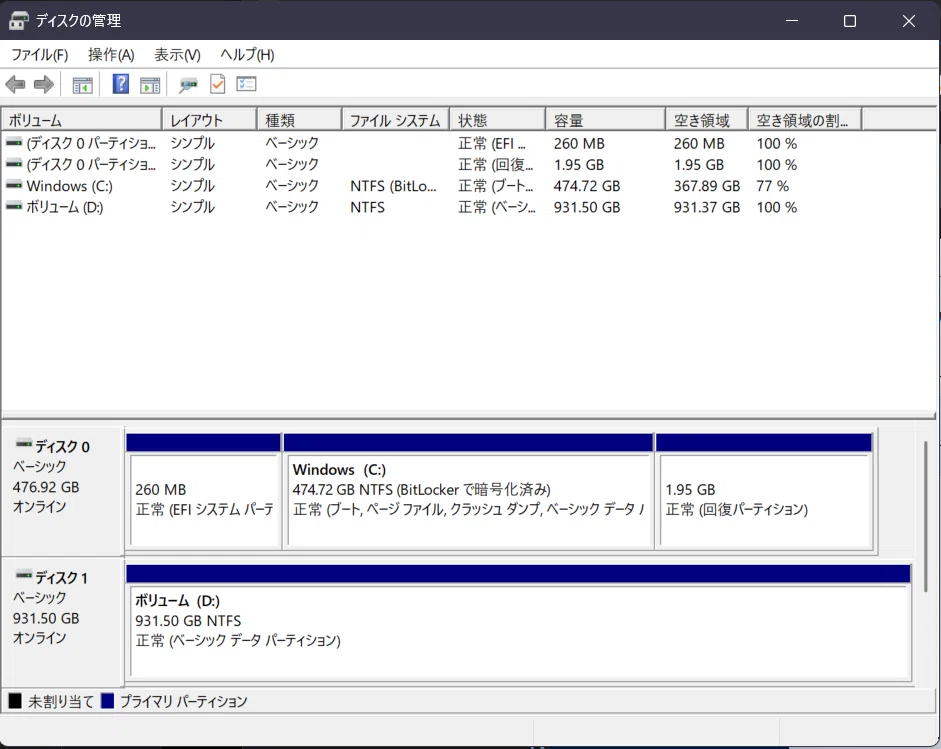941x749 pixels.
Task: Click the 367.89 GB free space cell
Action: click(x=706, y=186)
